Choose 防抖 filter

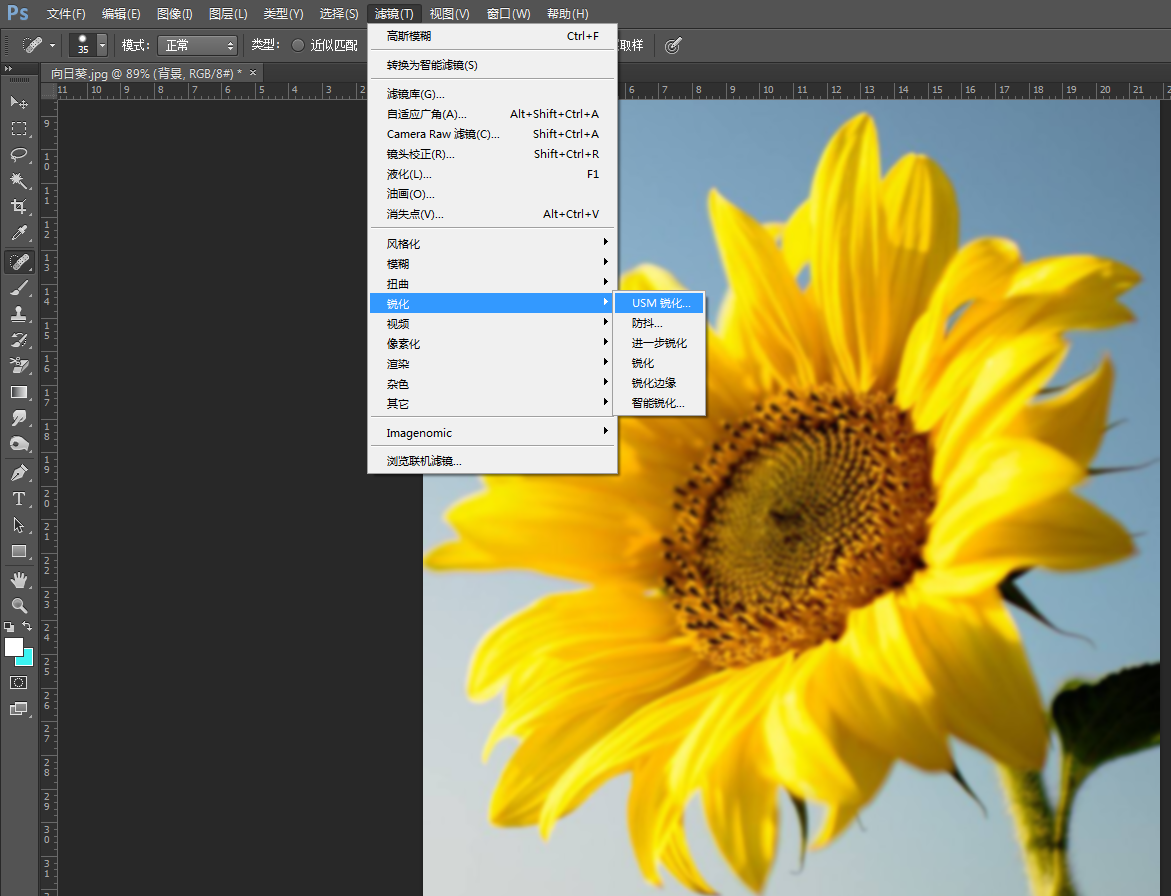(659, 323)
